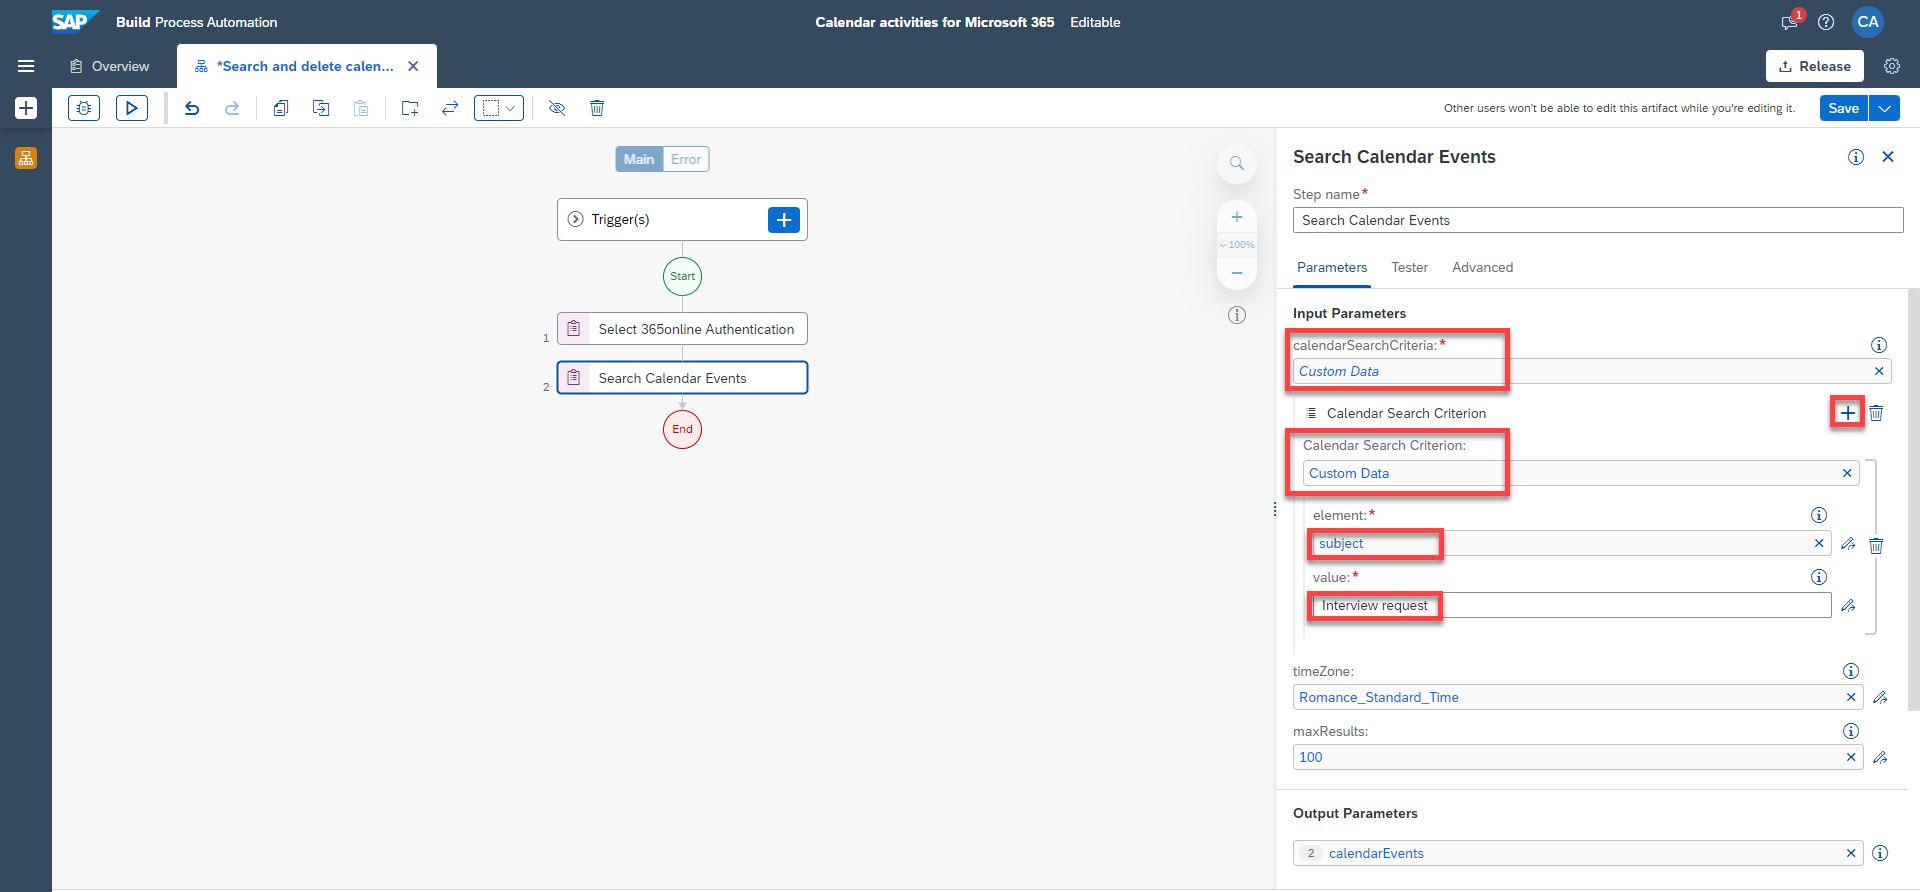Open the notifications icon with badge

click(x=1790, y=22)
